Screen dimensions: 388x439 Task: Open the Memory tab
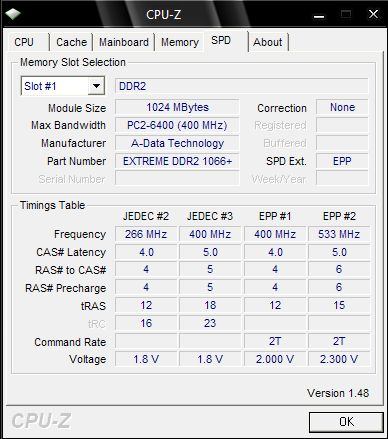tap(180, 42)
